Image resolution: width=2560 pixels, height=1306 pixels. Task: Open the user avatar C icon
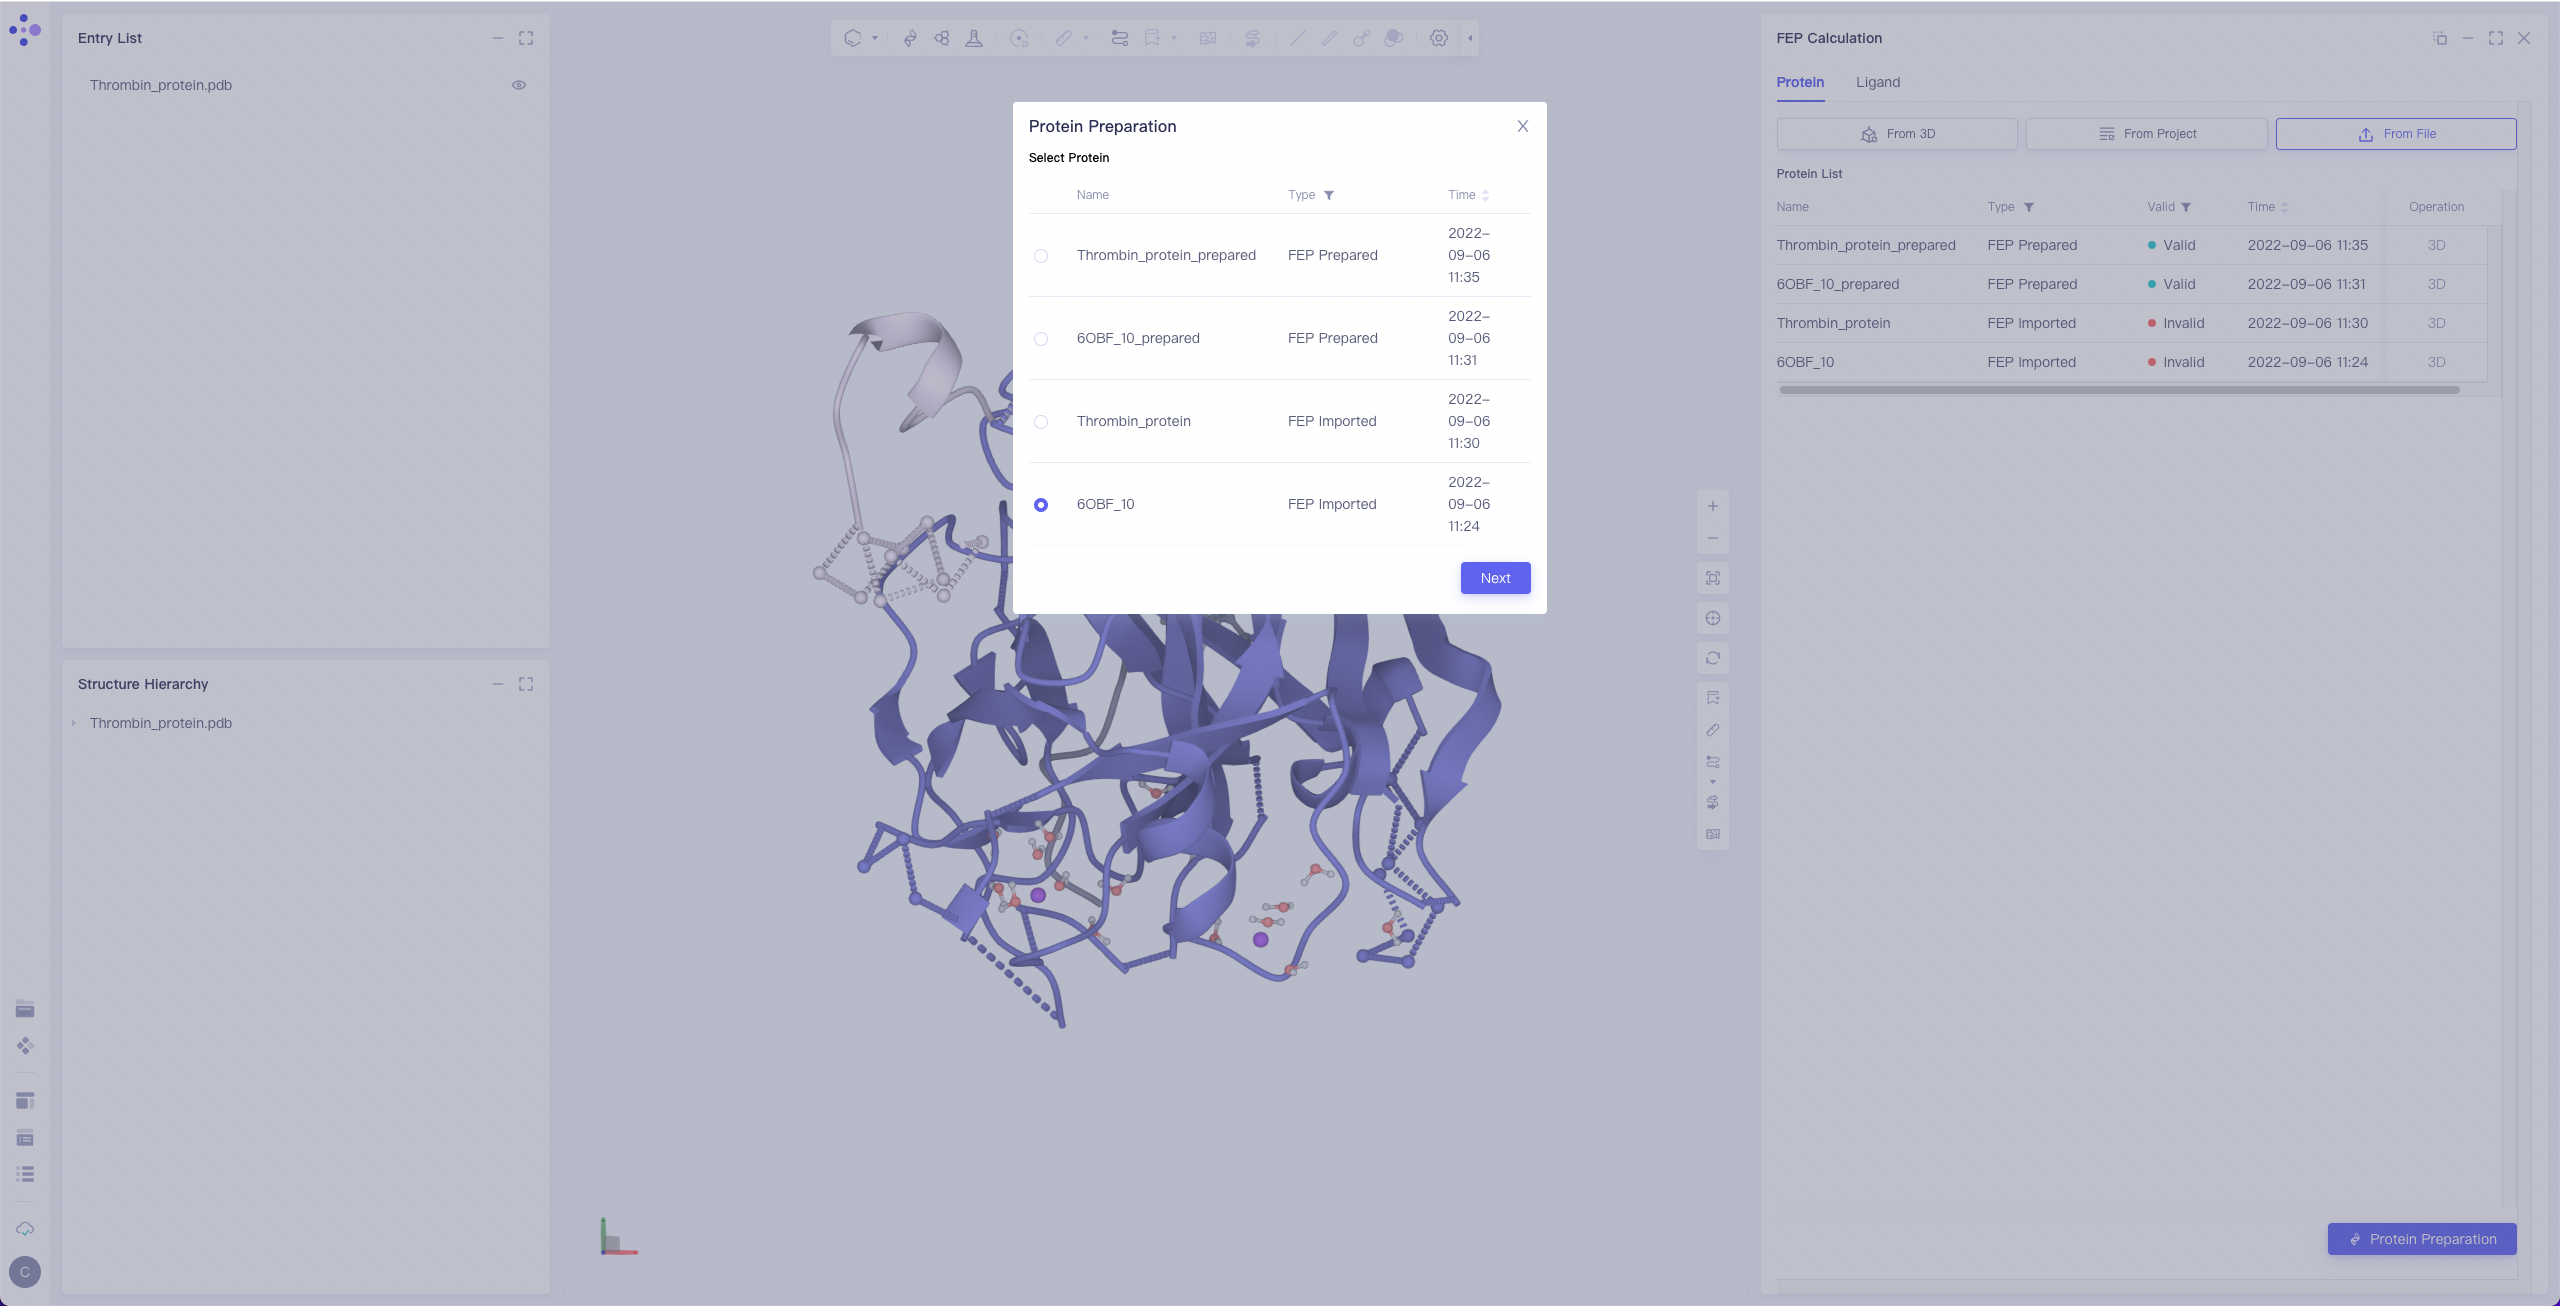(x=25, y=1272)
